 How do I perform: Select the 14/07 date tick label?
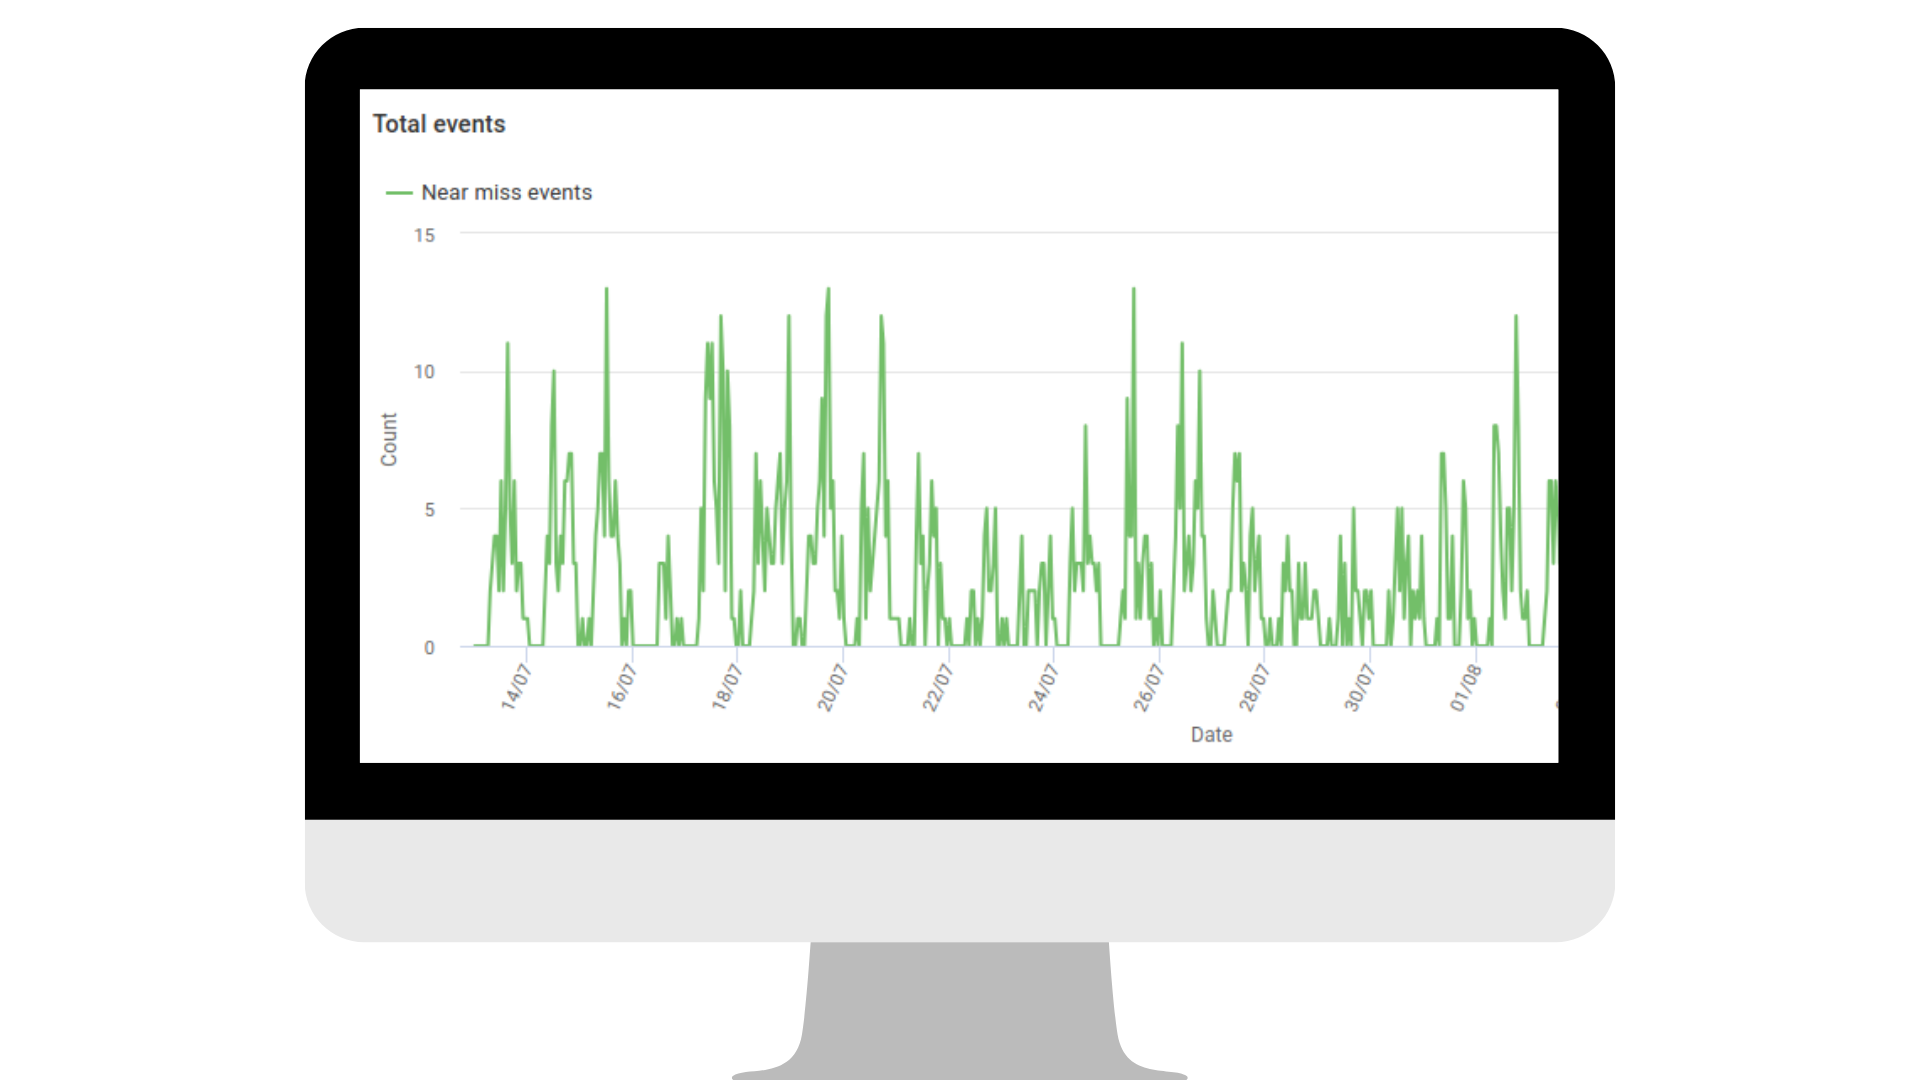click(x=516, y=681)
